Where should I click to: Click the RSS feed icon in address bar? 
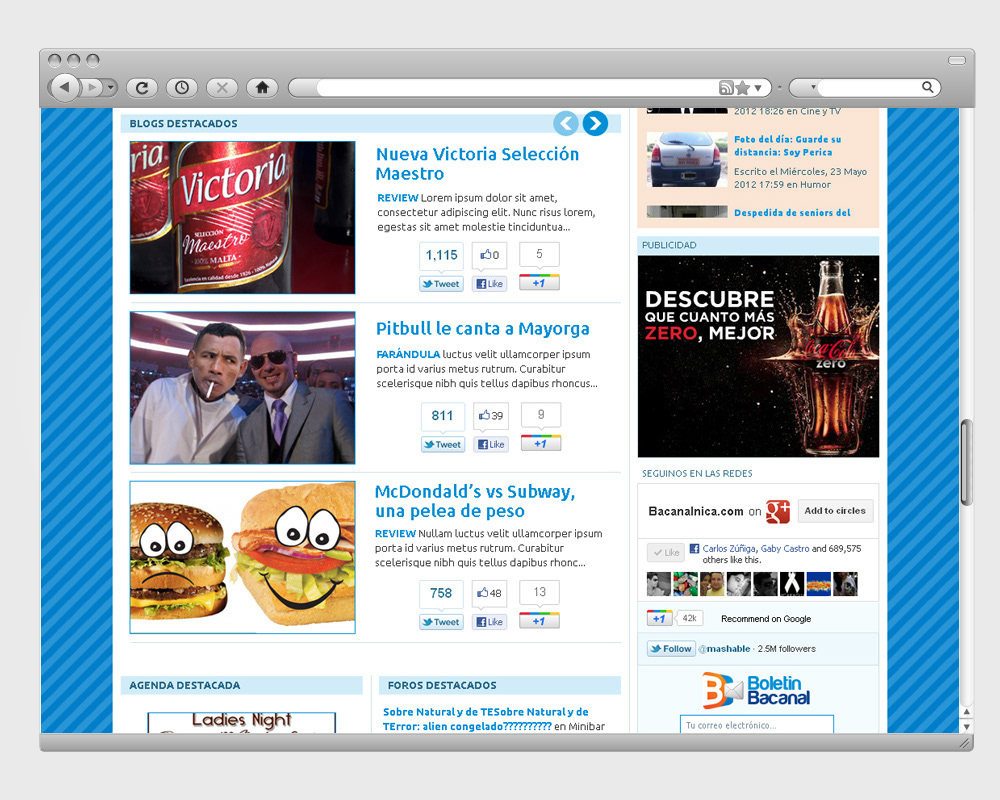[726, 87]
